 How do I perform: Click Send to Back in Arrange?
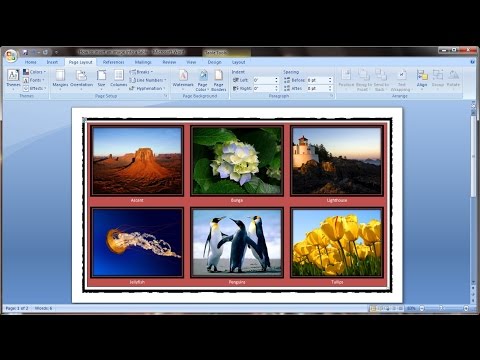point(381,80)
